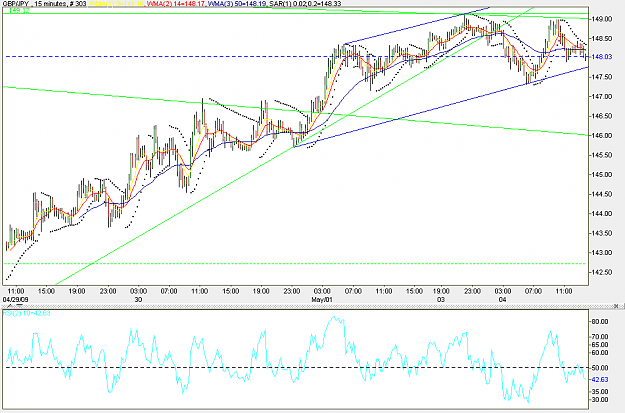Select the SAR(1) 0.02;0.2 legend label
This screenshot has width=625, height=413.
coord(303,4)
